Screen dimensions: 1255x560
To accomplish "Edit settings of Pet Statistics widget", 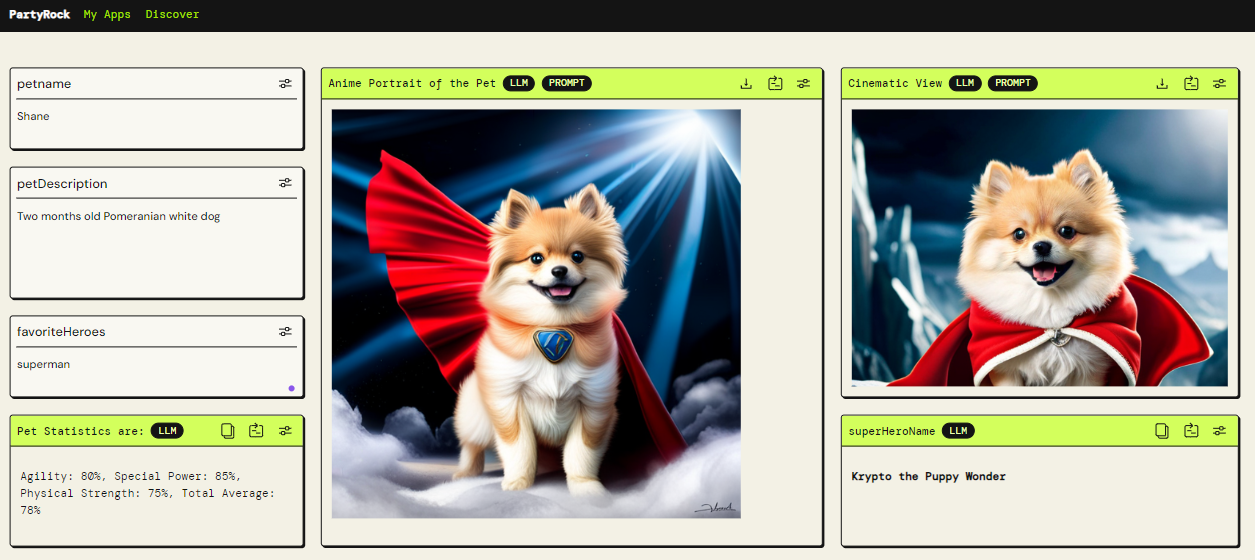I will (x=285, y=431).
